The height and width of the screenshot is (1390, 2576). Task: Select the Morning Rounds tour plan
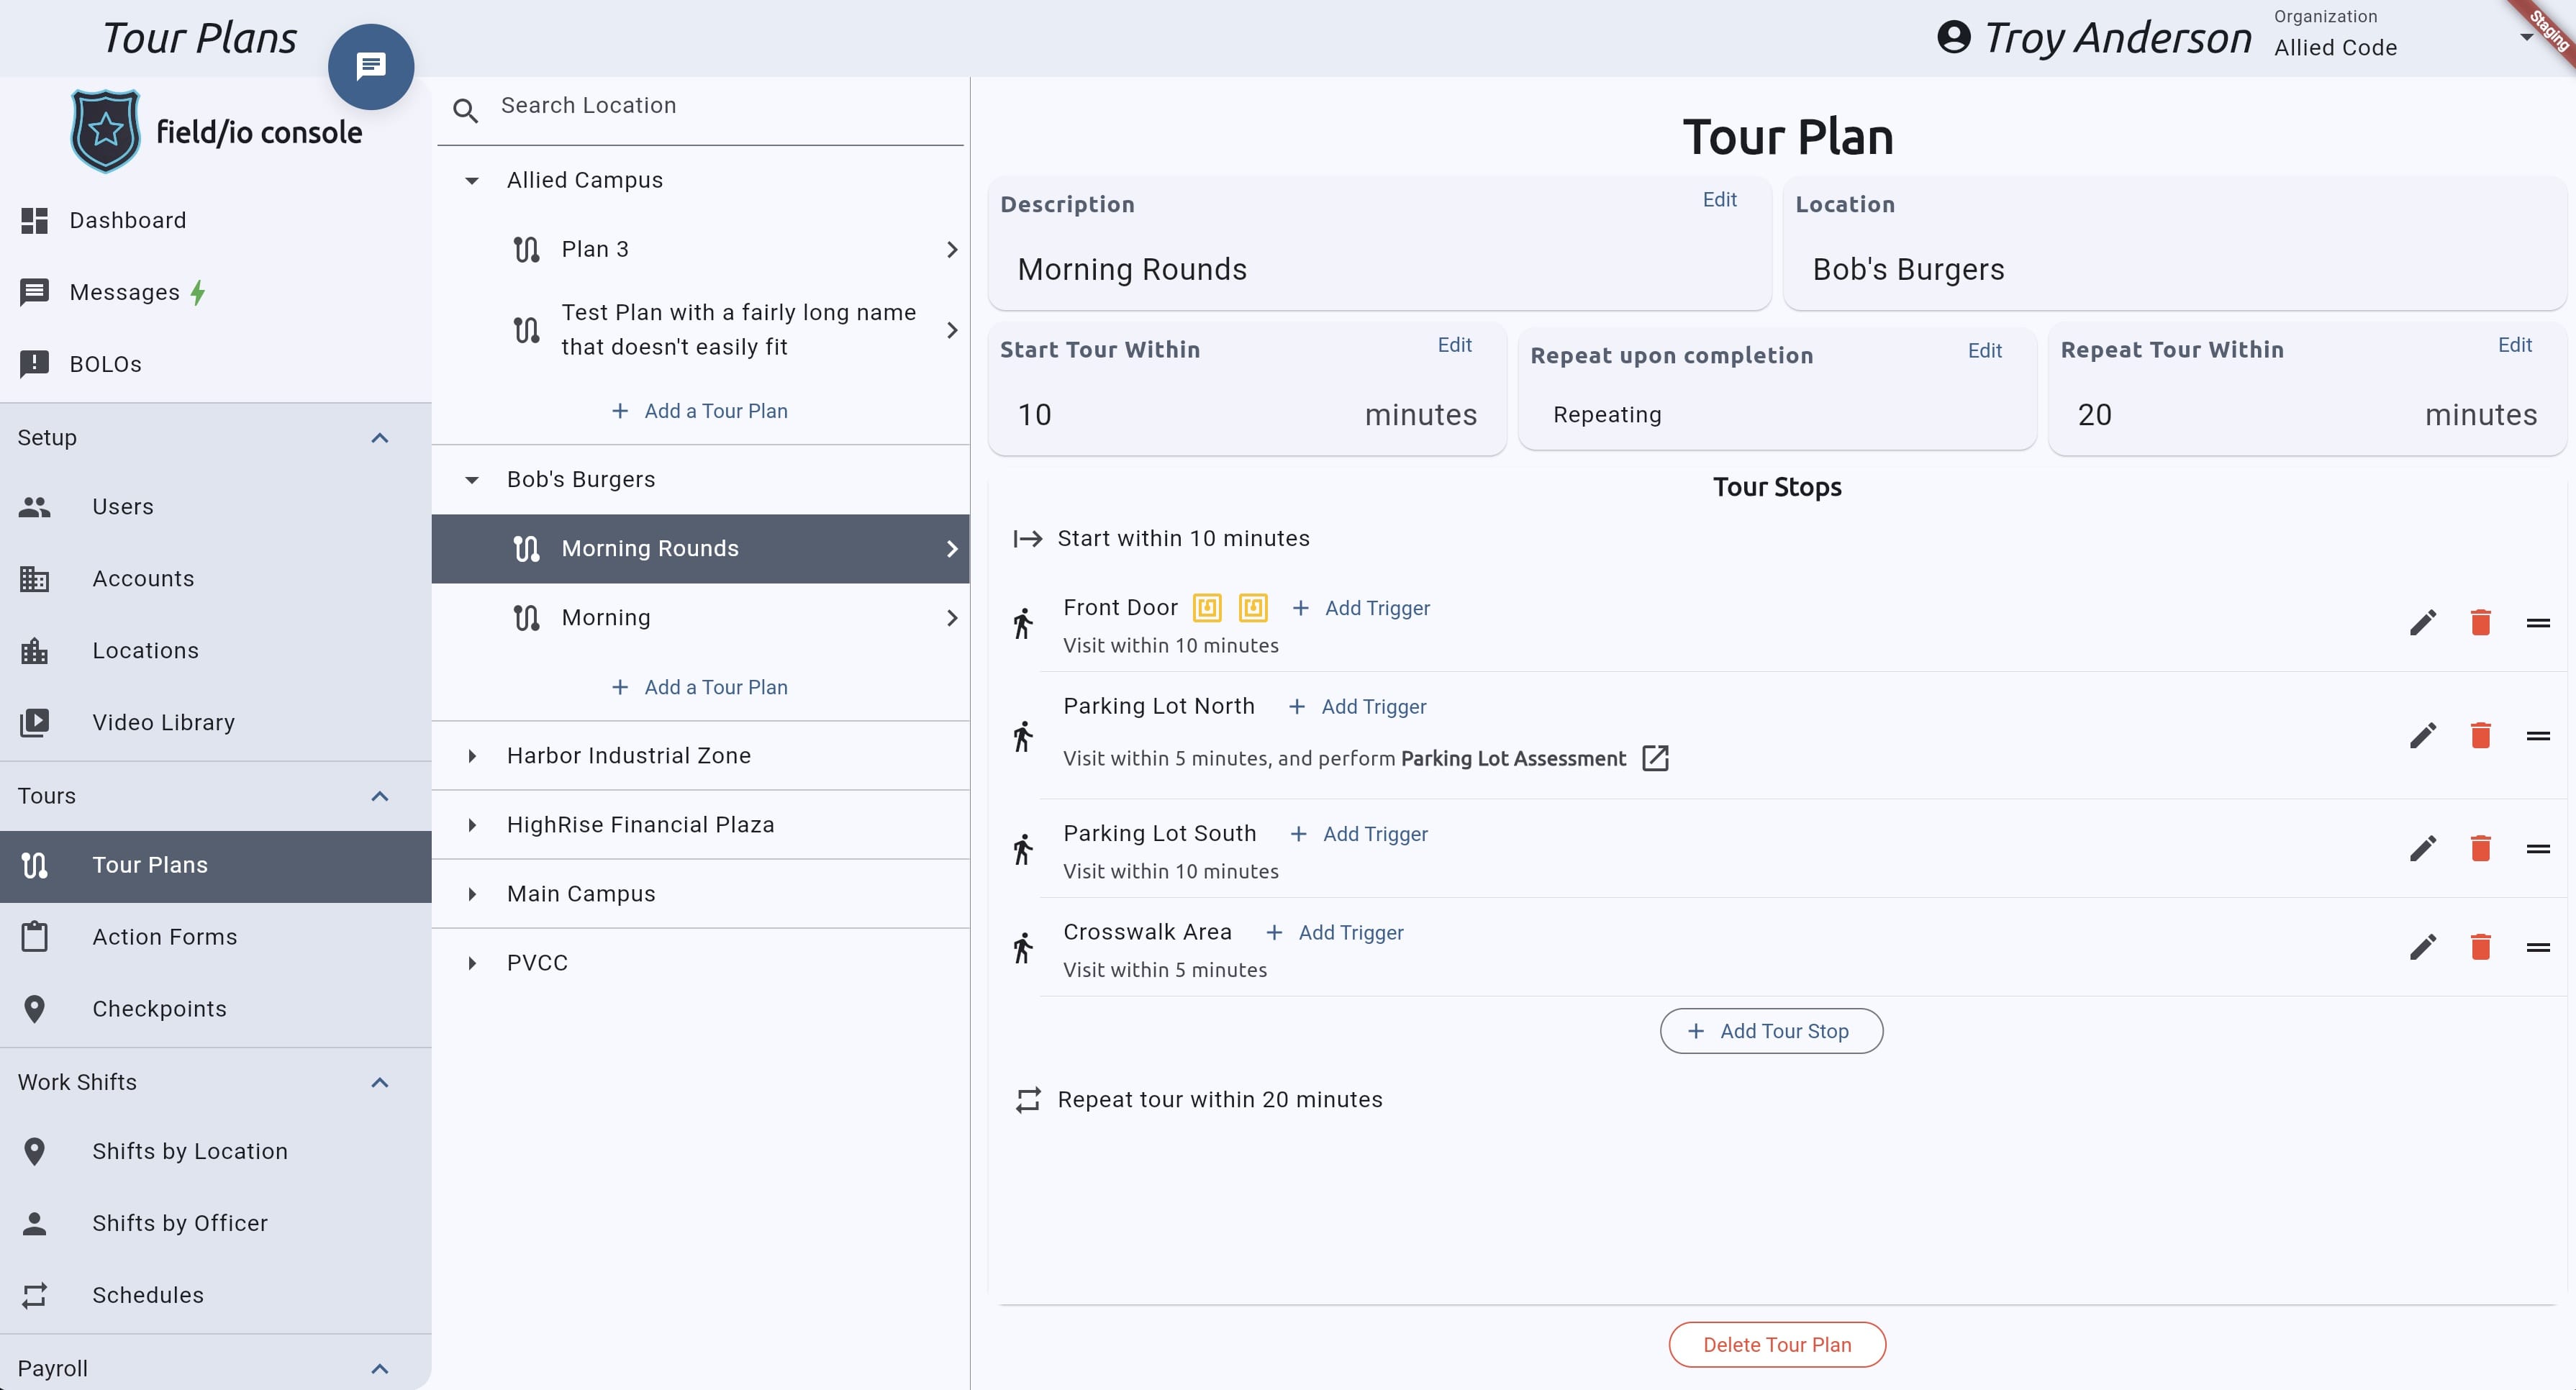(700, 549)
